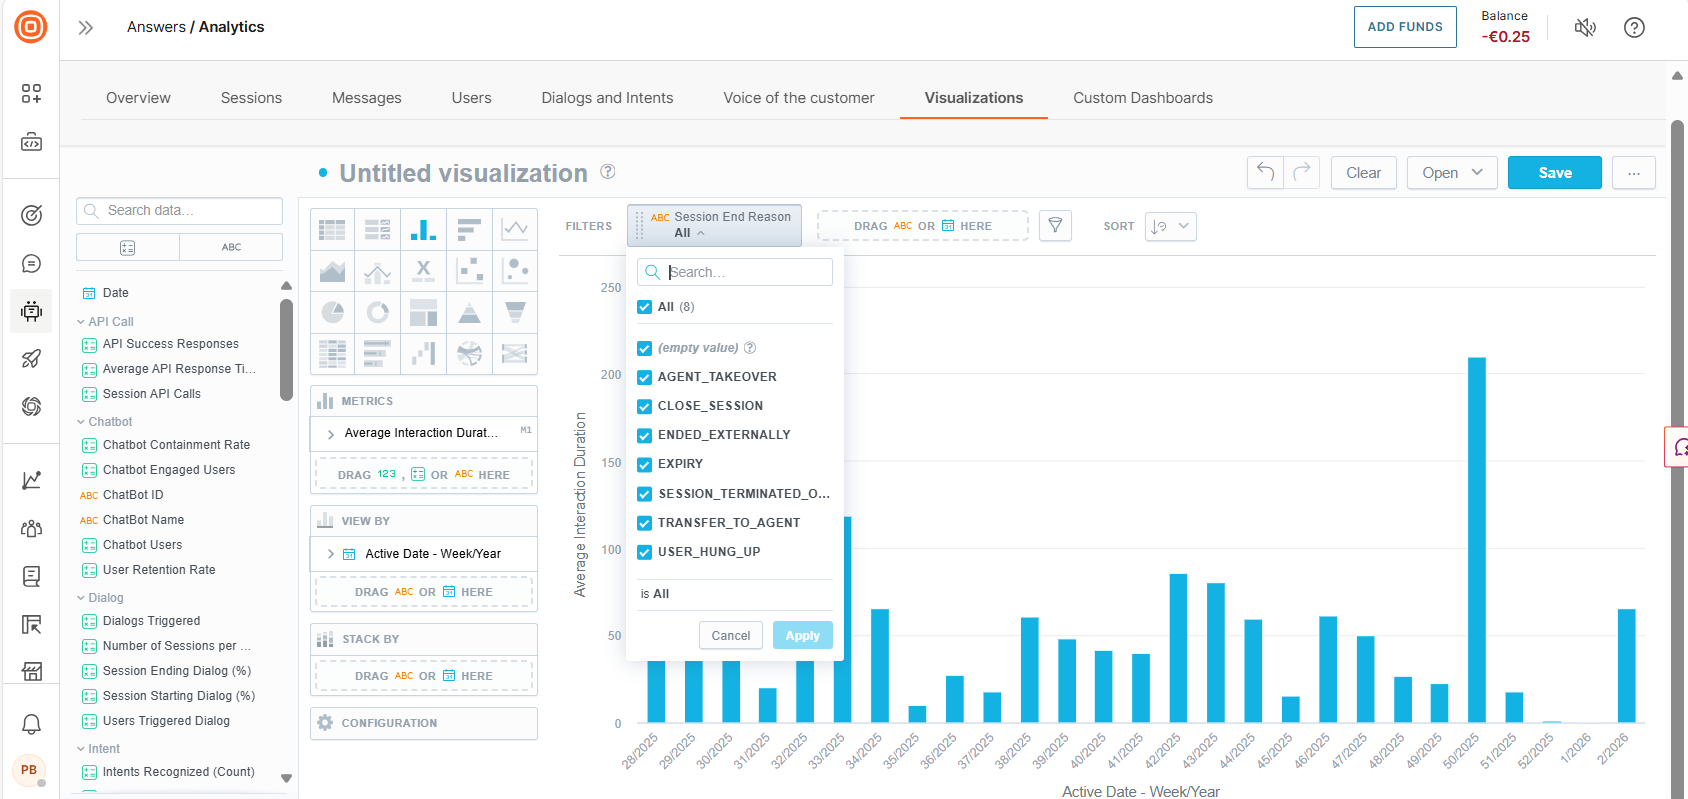
Task: Click the undo arrow button
Action: coord(1265,172)
